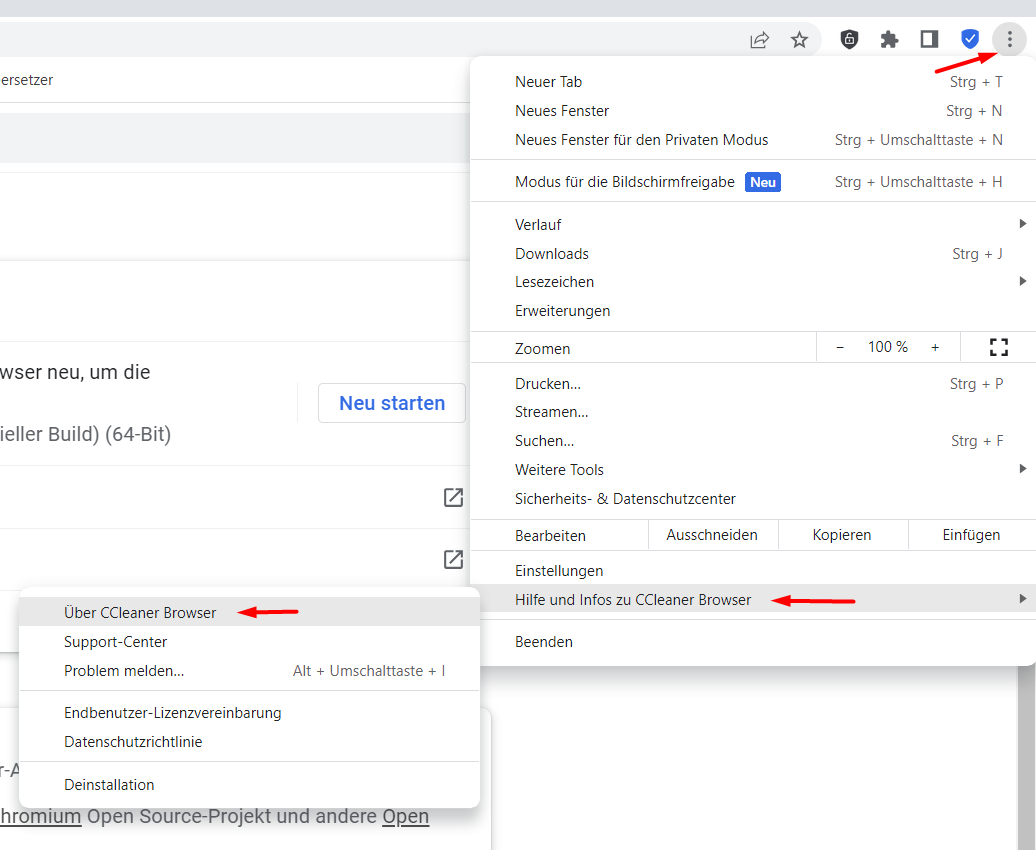Close the three-dot browser menu button
The width and height of the screenshot is (1036, 850).
tap(1009, 40)
